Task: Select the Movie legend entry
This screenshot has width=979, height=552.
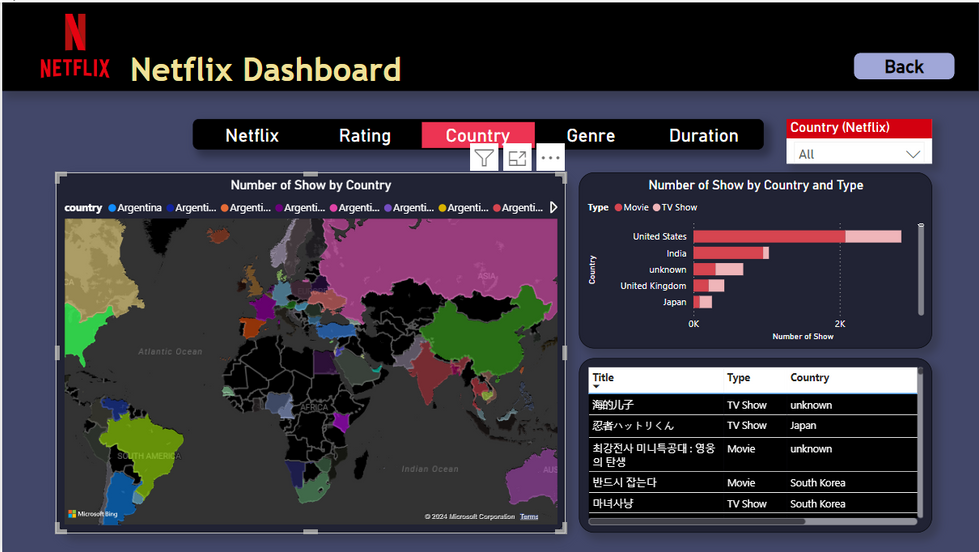Action: tap(631, 207)
